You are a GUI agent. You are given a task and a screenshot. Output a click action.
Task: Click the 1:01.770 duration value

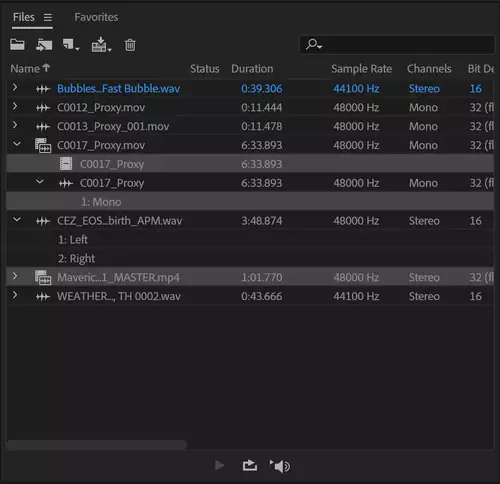262,277
